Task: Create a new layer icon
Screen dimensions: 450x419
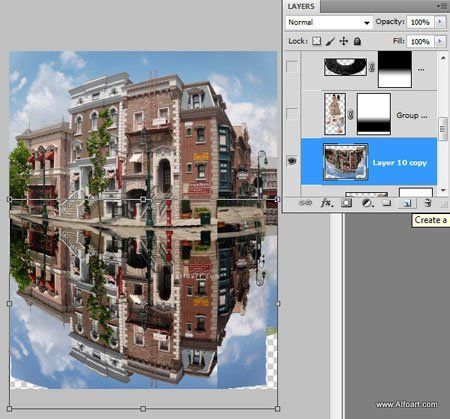Action: click(407, 203)
